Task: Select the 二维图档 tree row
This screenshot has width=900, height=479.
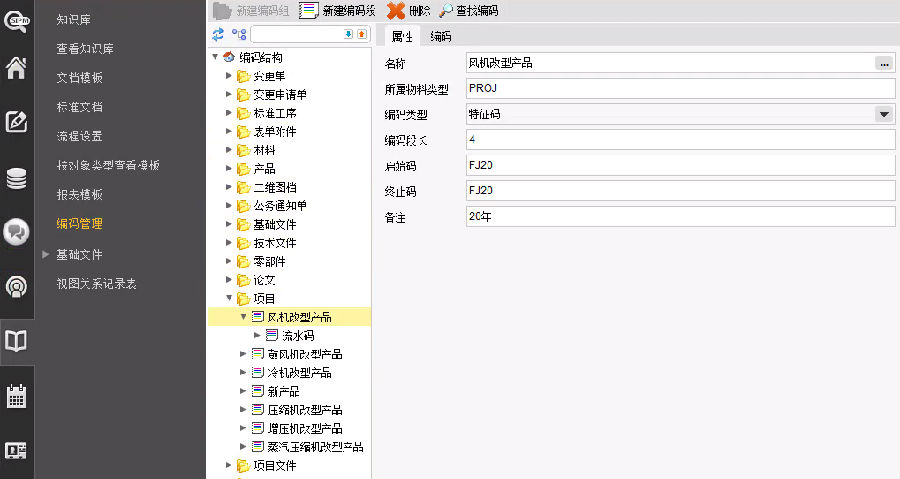Action: [289, 187]
